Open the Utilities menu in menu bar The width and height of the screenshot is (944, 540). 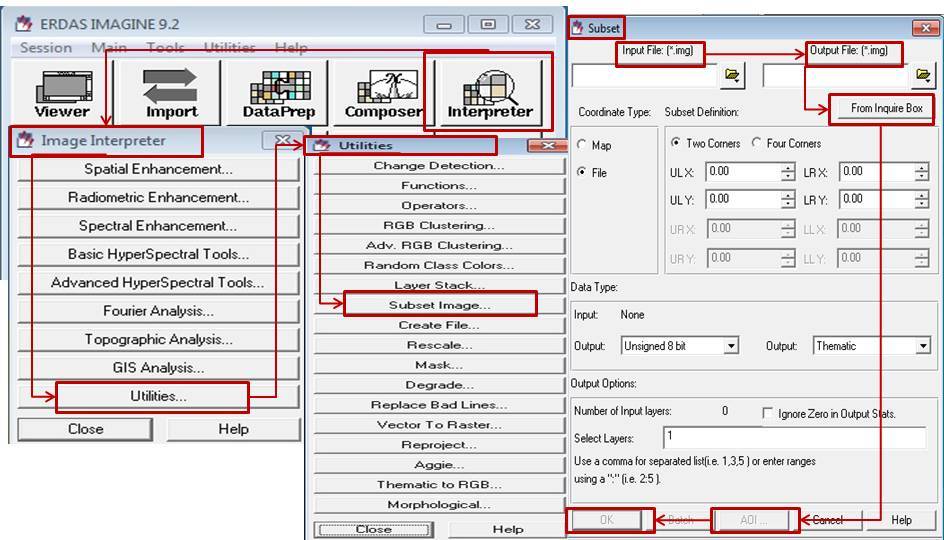[x=229, y=48]
